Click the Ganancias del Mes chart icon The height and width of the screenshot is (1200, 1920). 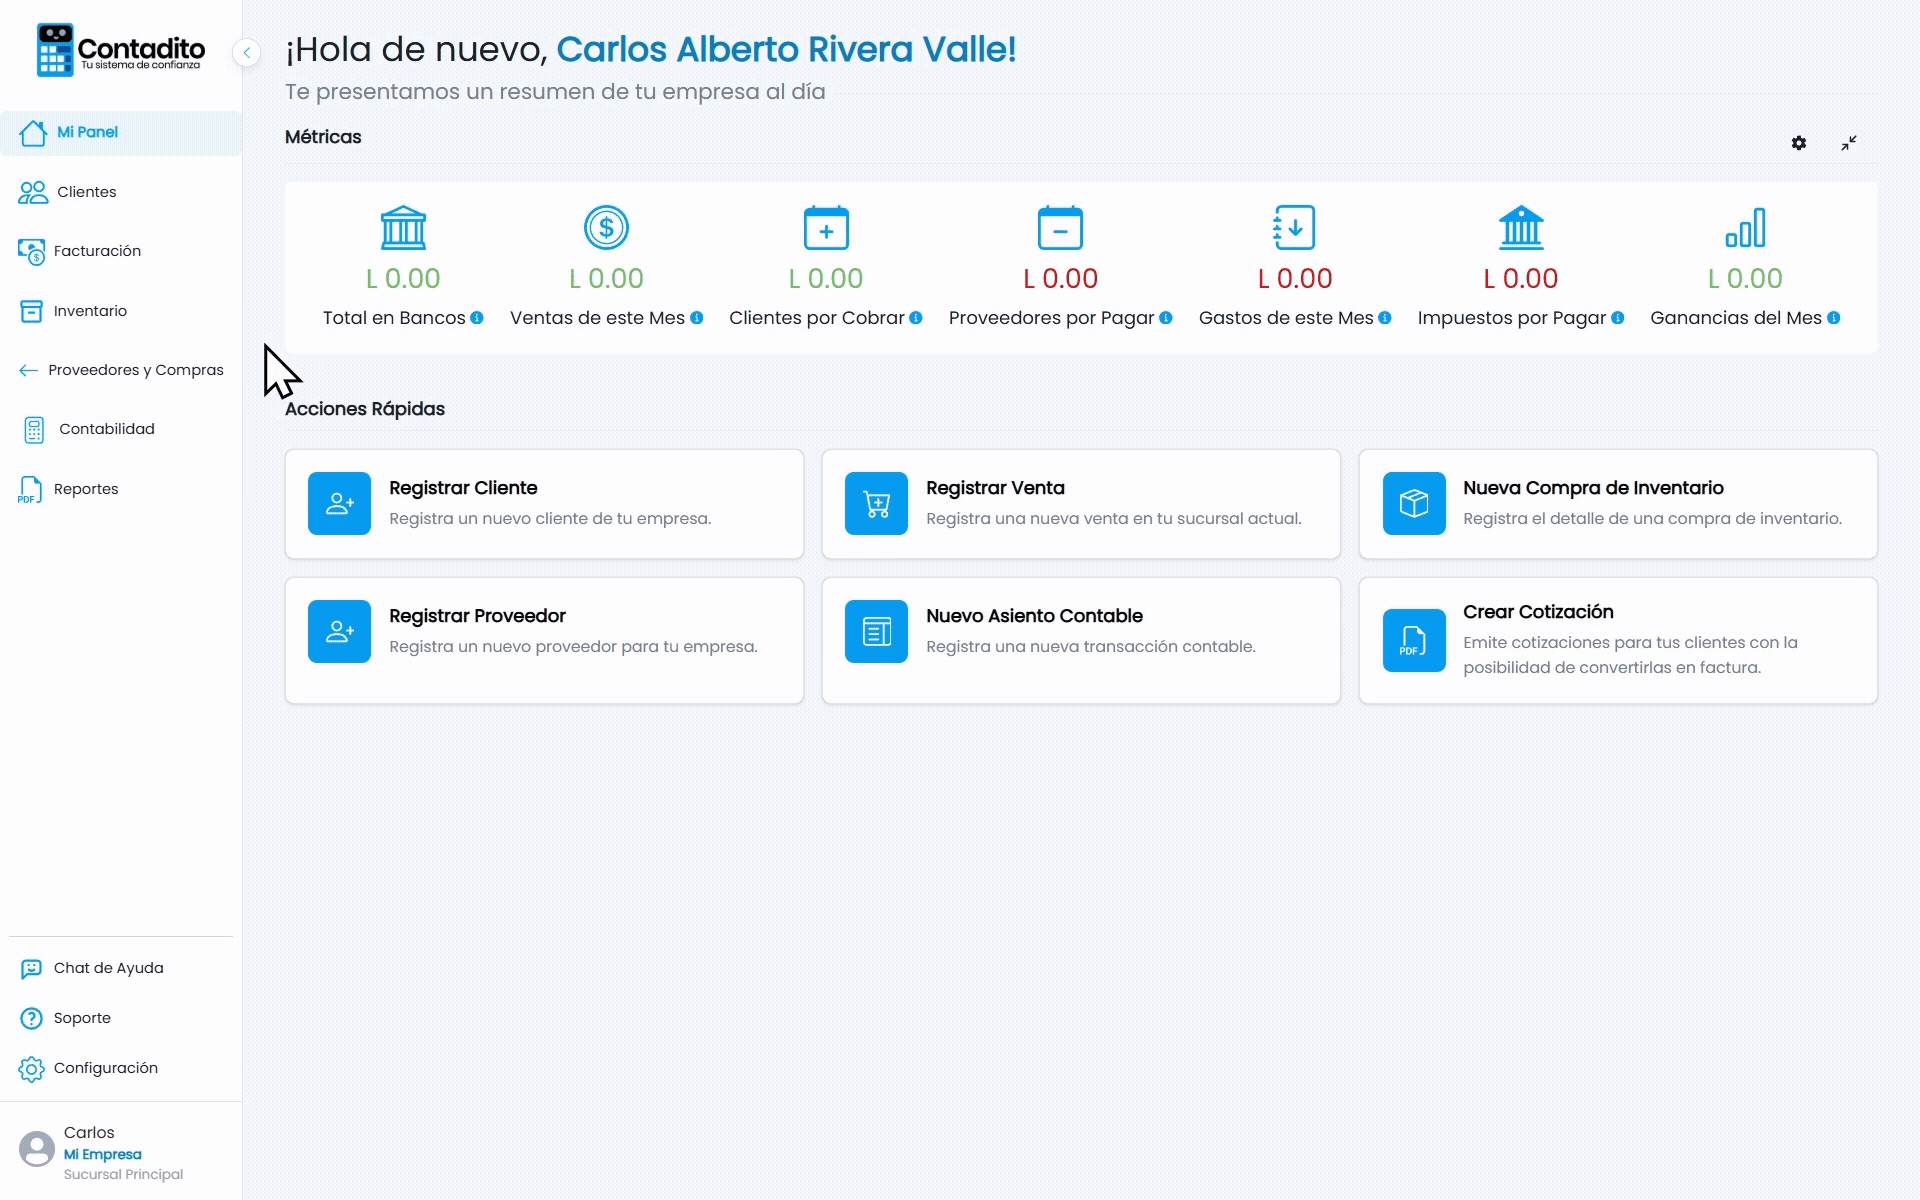tap(1745, 228)
